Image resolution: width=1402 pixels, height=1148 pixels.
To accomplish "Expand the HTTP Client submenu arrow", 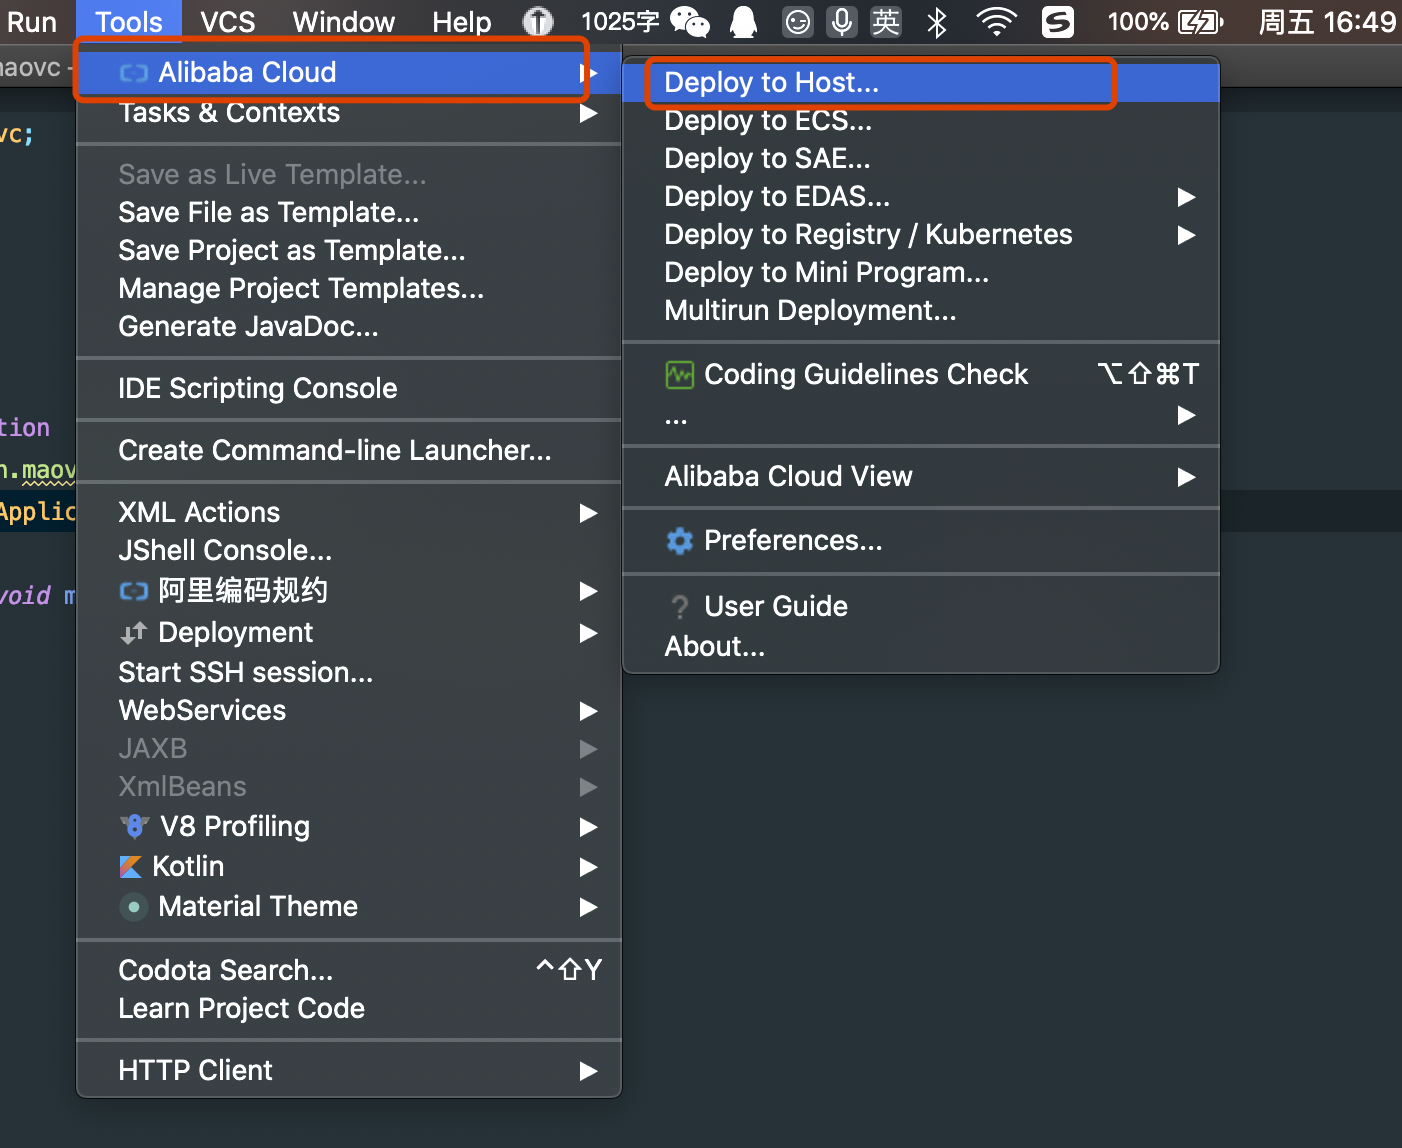I will [x=589, y=1071].
